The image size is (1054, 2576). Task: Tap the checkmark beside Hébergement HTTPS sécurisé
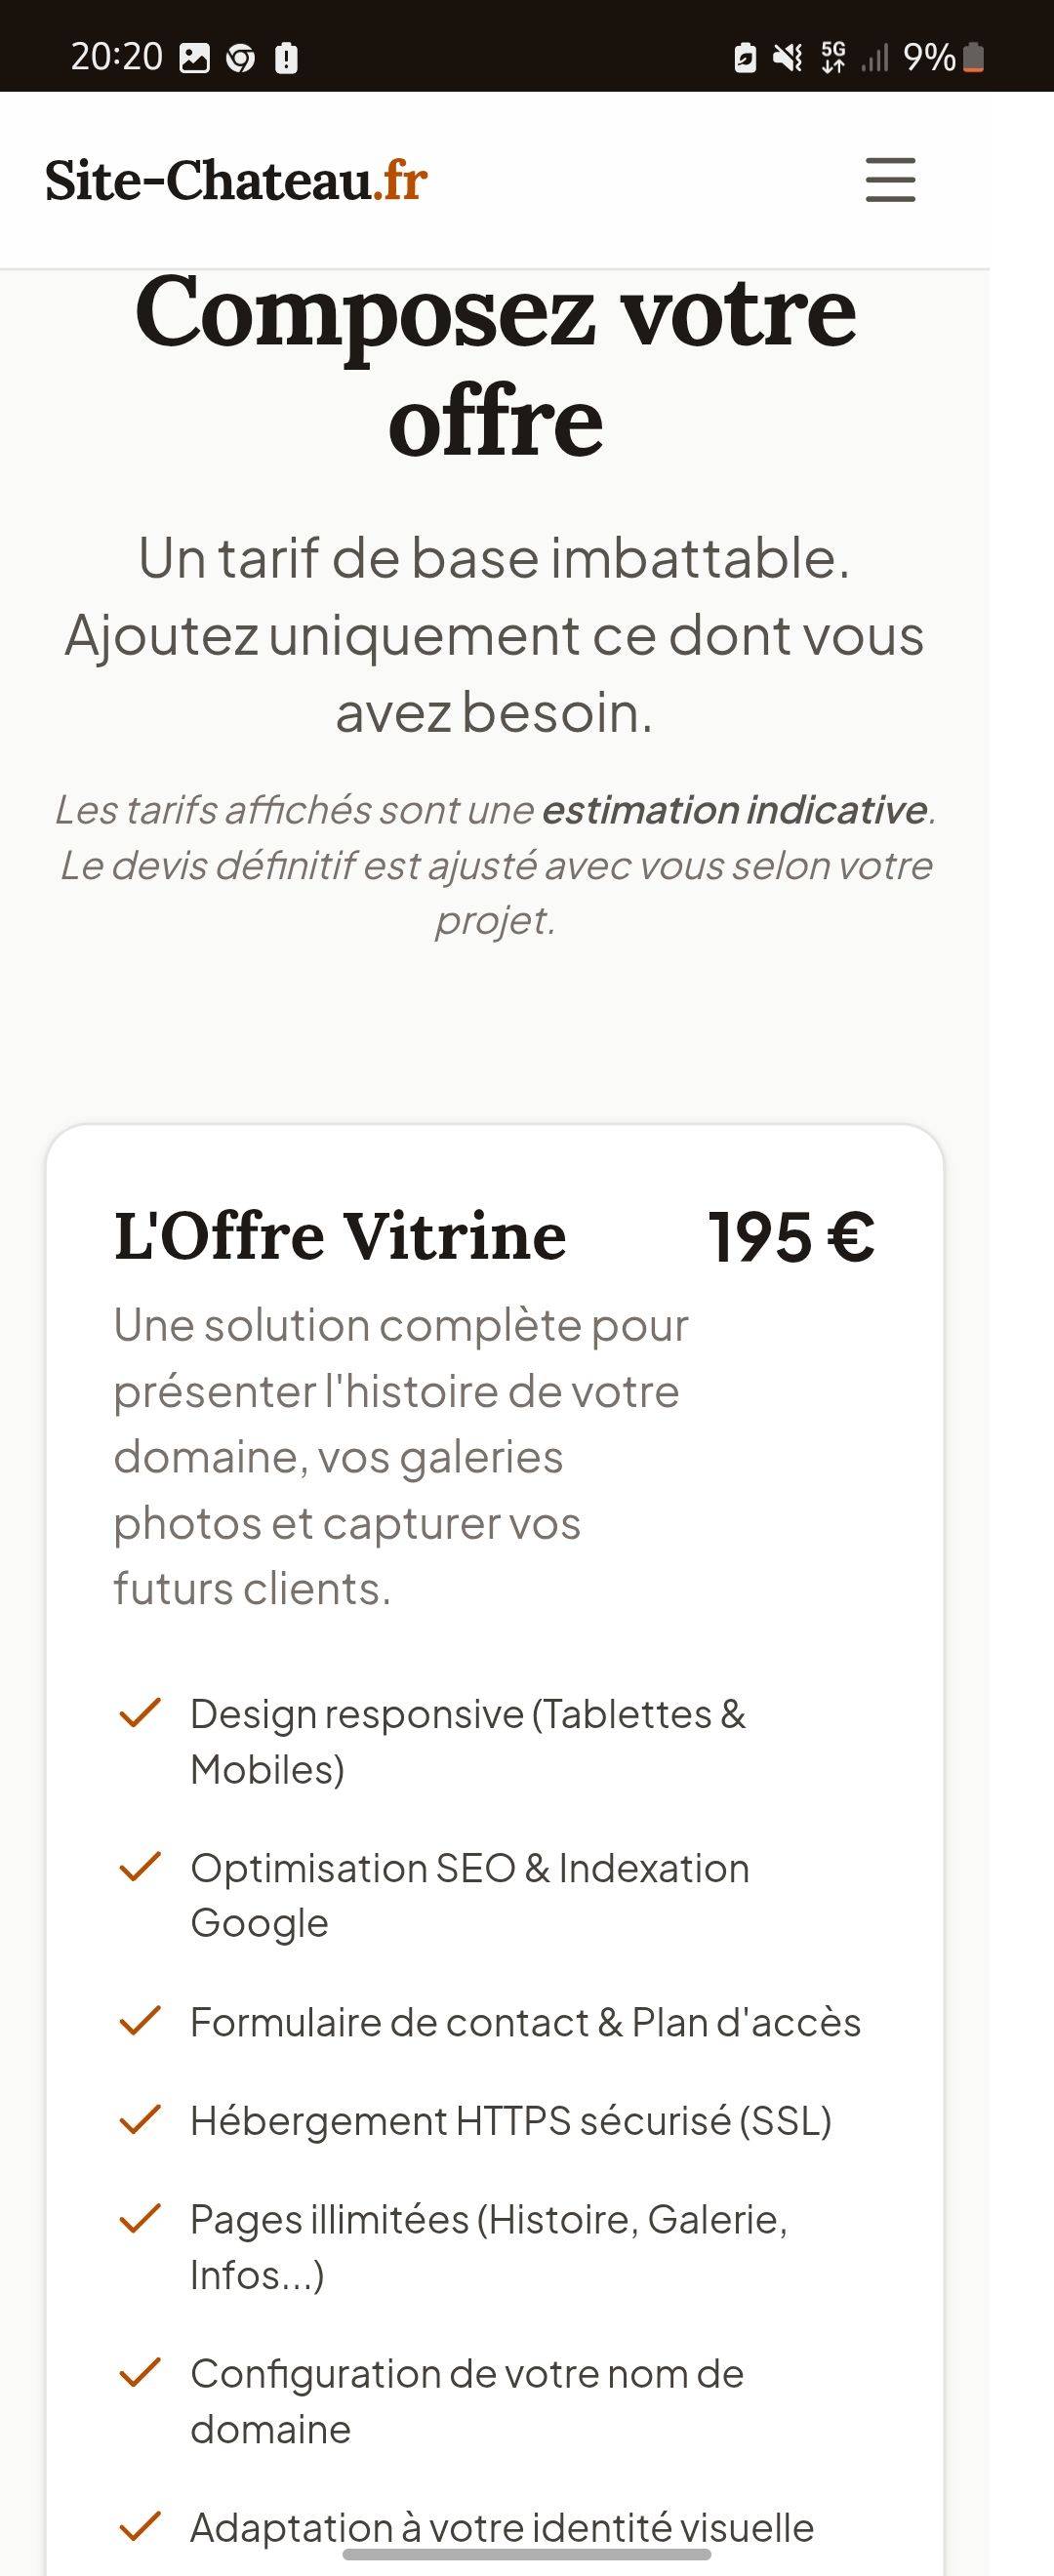(140, 2120)
